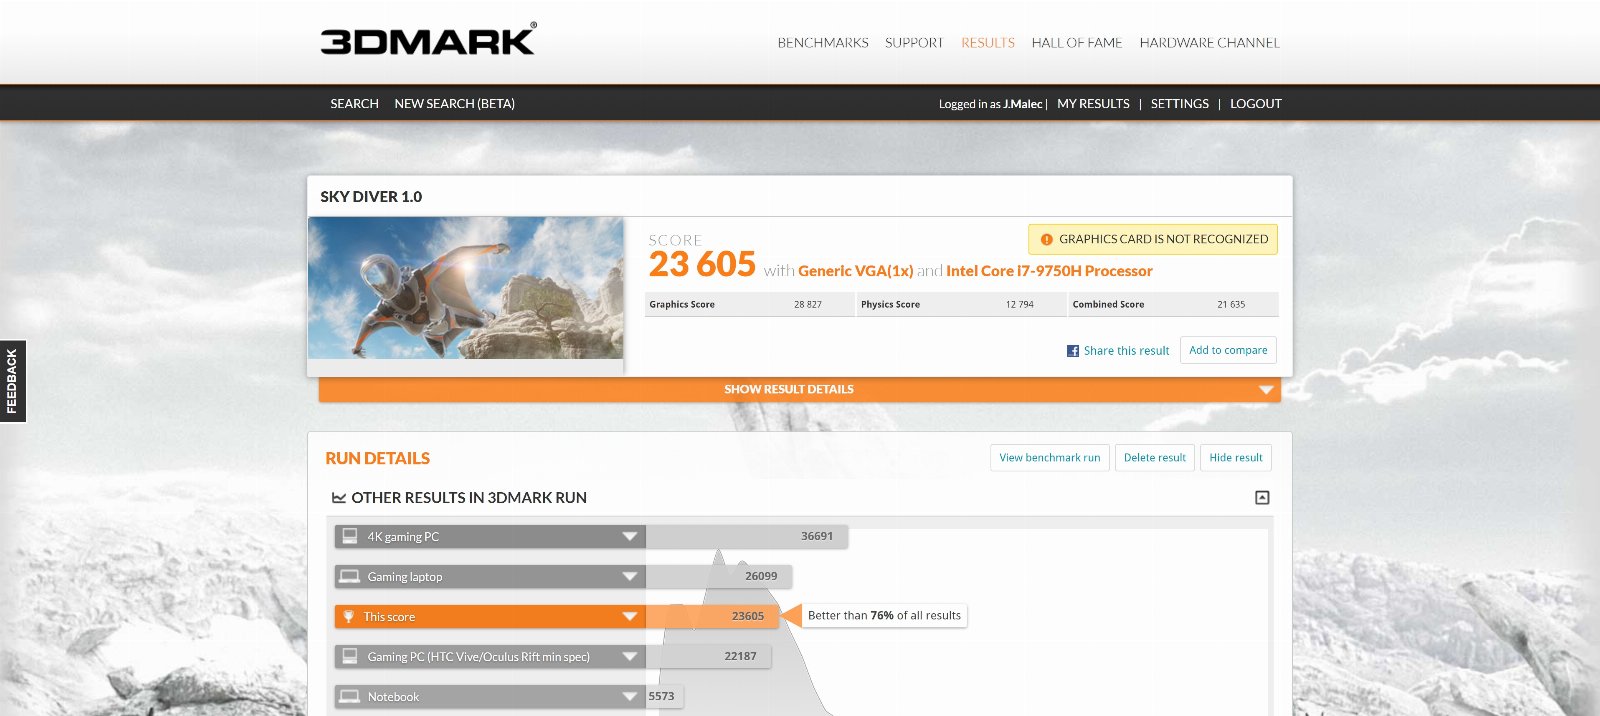Click the 3DMark logo
Viewport: 1600px width, 716px height.
click(x=428, y=40)
